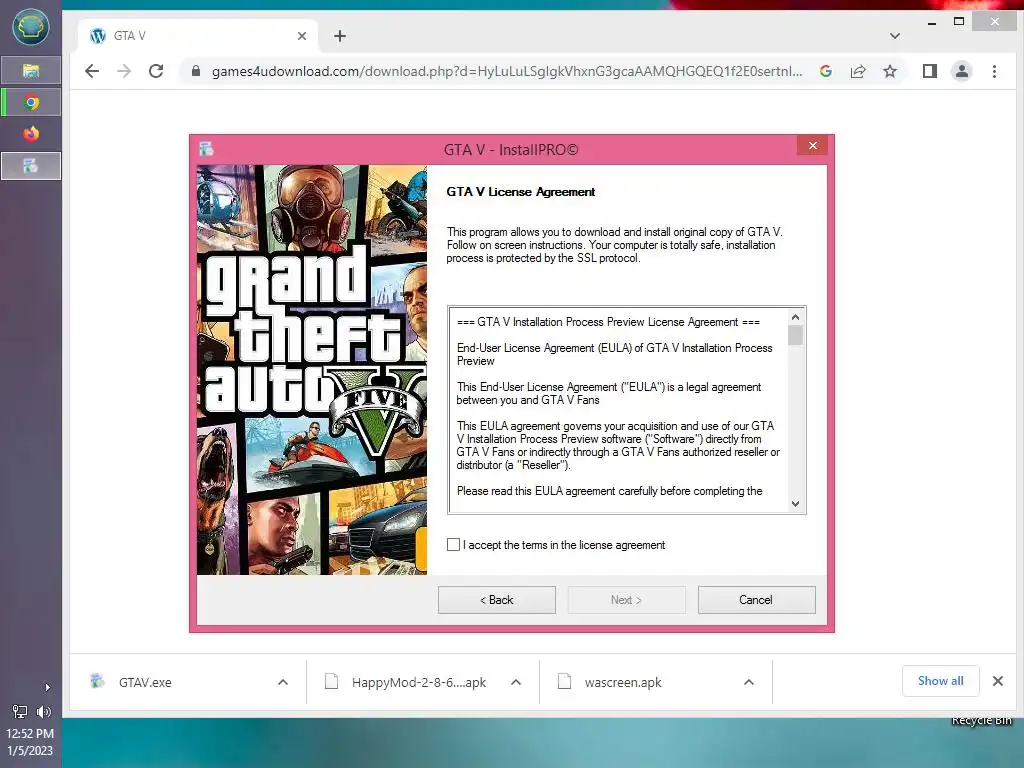Click the Google icon in address bar
The image size is (1024, 768).
pyautogui.click(x=825, y=71)
